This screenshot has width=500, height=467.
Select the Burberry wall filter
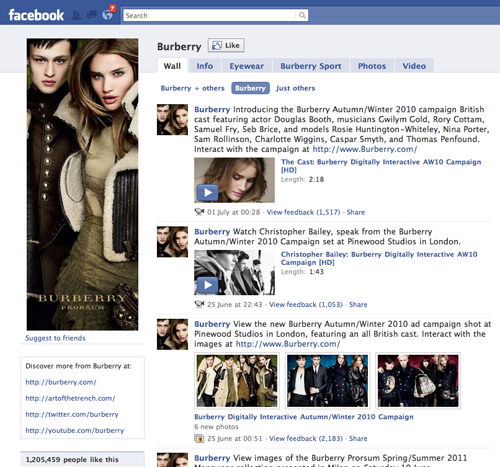(250, 88)
